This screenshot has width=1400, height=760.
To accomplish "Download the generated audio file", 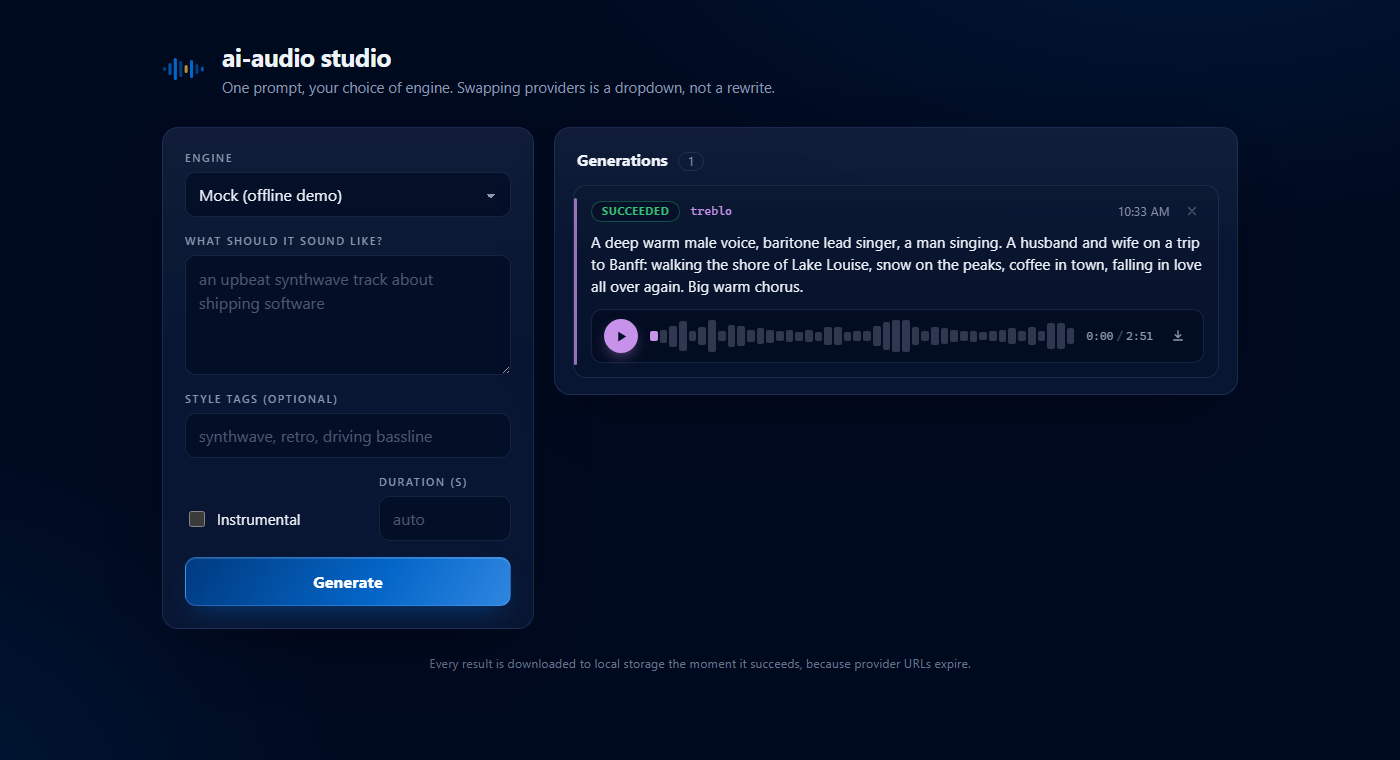I will [1178, 336].
